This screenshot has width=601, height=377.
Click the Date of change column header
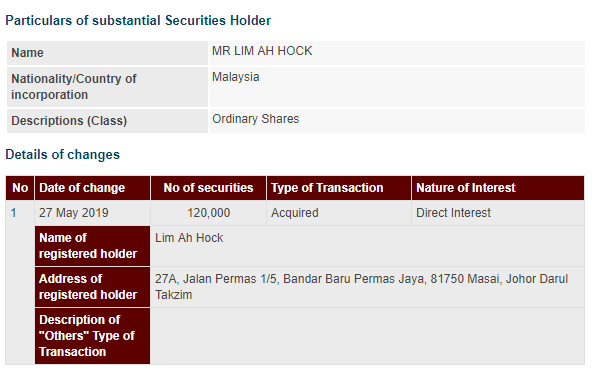tap(92, 188)
